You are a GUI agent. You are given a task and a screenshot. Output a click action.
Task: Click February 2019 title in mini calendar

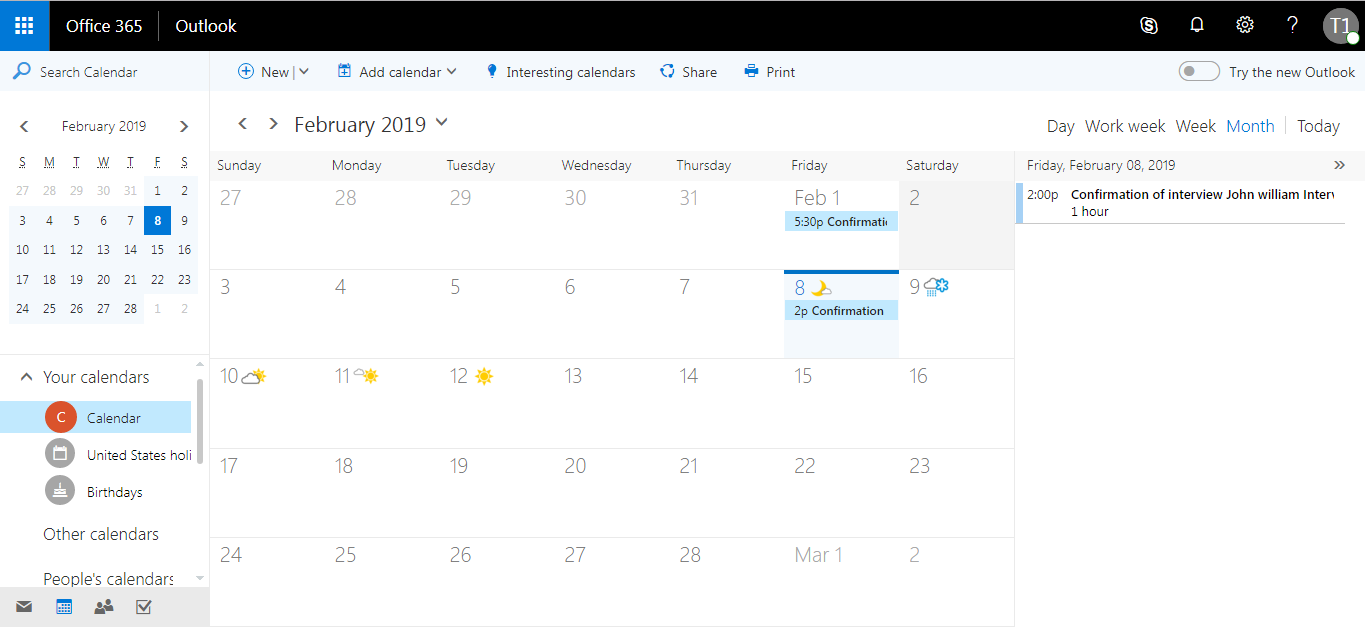(104, 126)
